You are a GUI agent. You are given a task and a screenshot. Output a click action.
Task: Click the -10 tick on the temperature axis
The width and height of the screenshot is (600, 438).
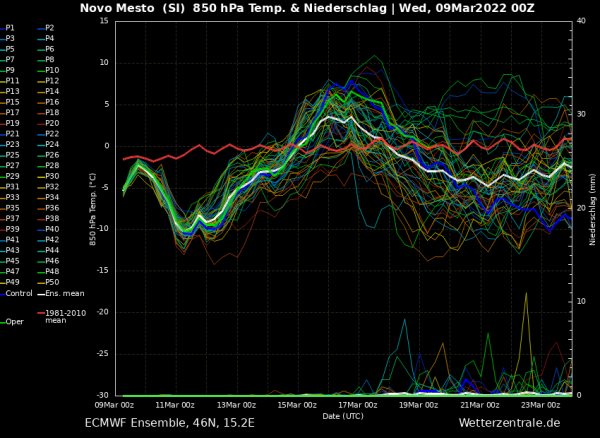coord(103,229)
